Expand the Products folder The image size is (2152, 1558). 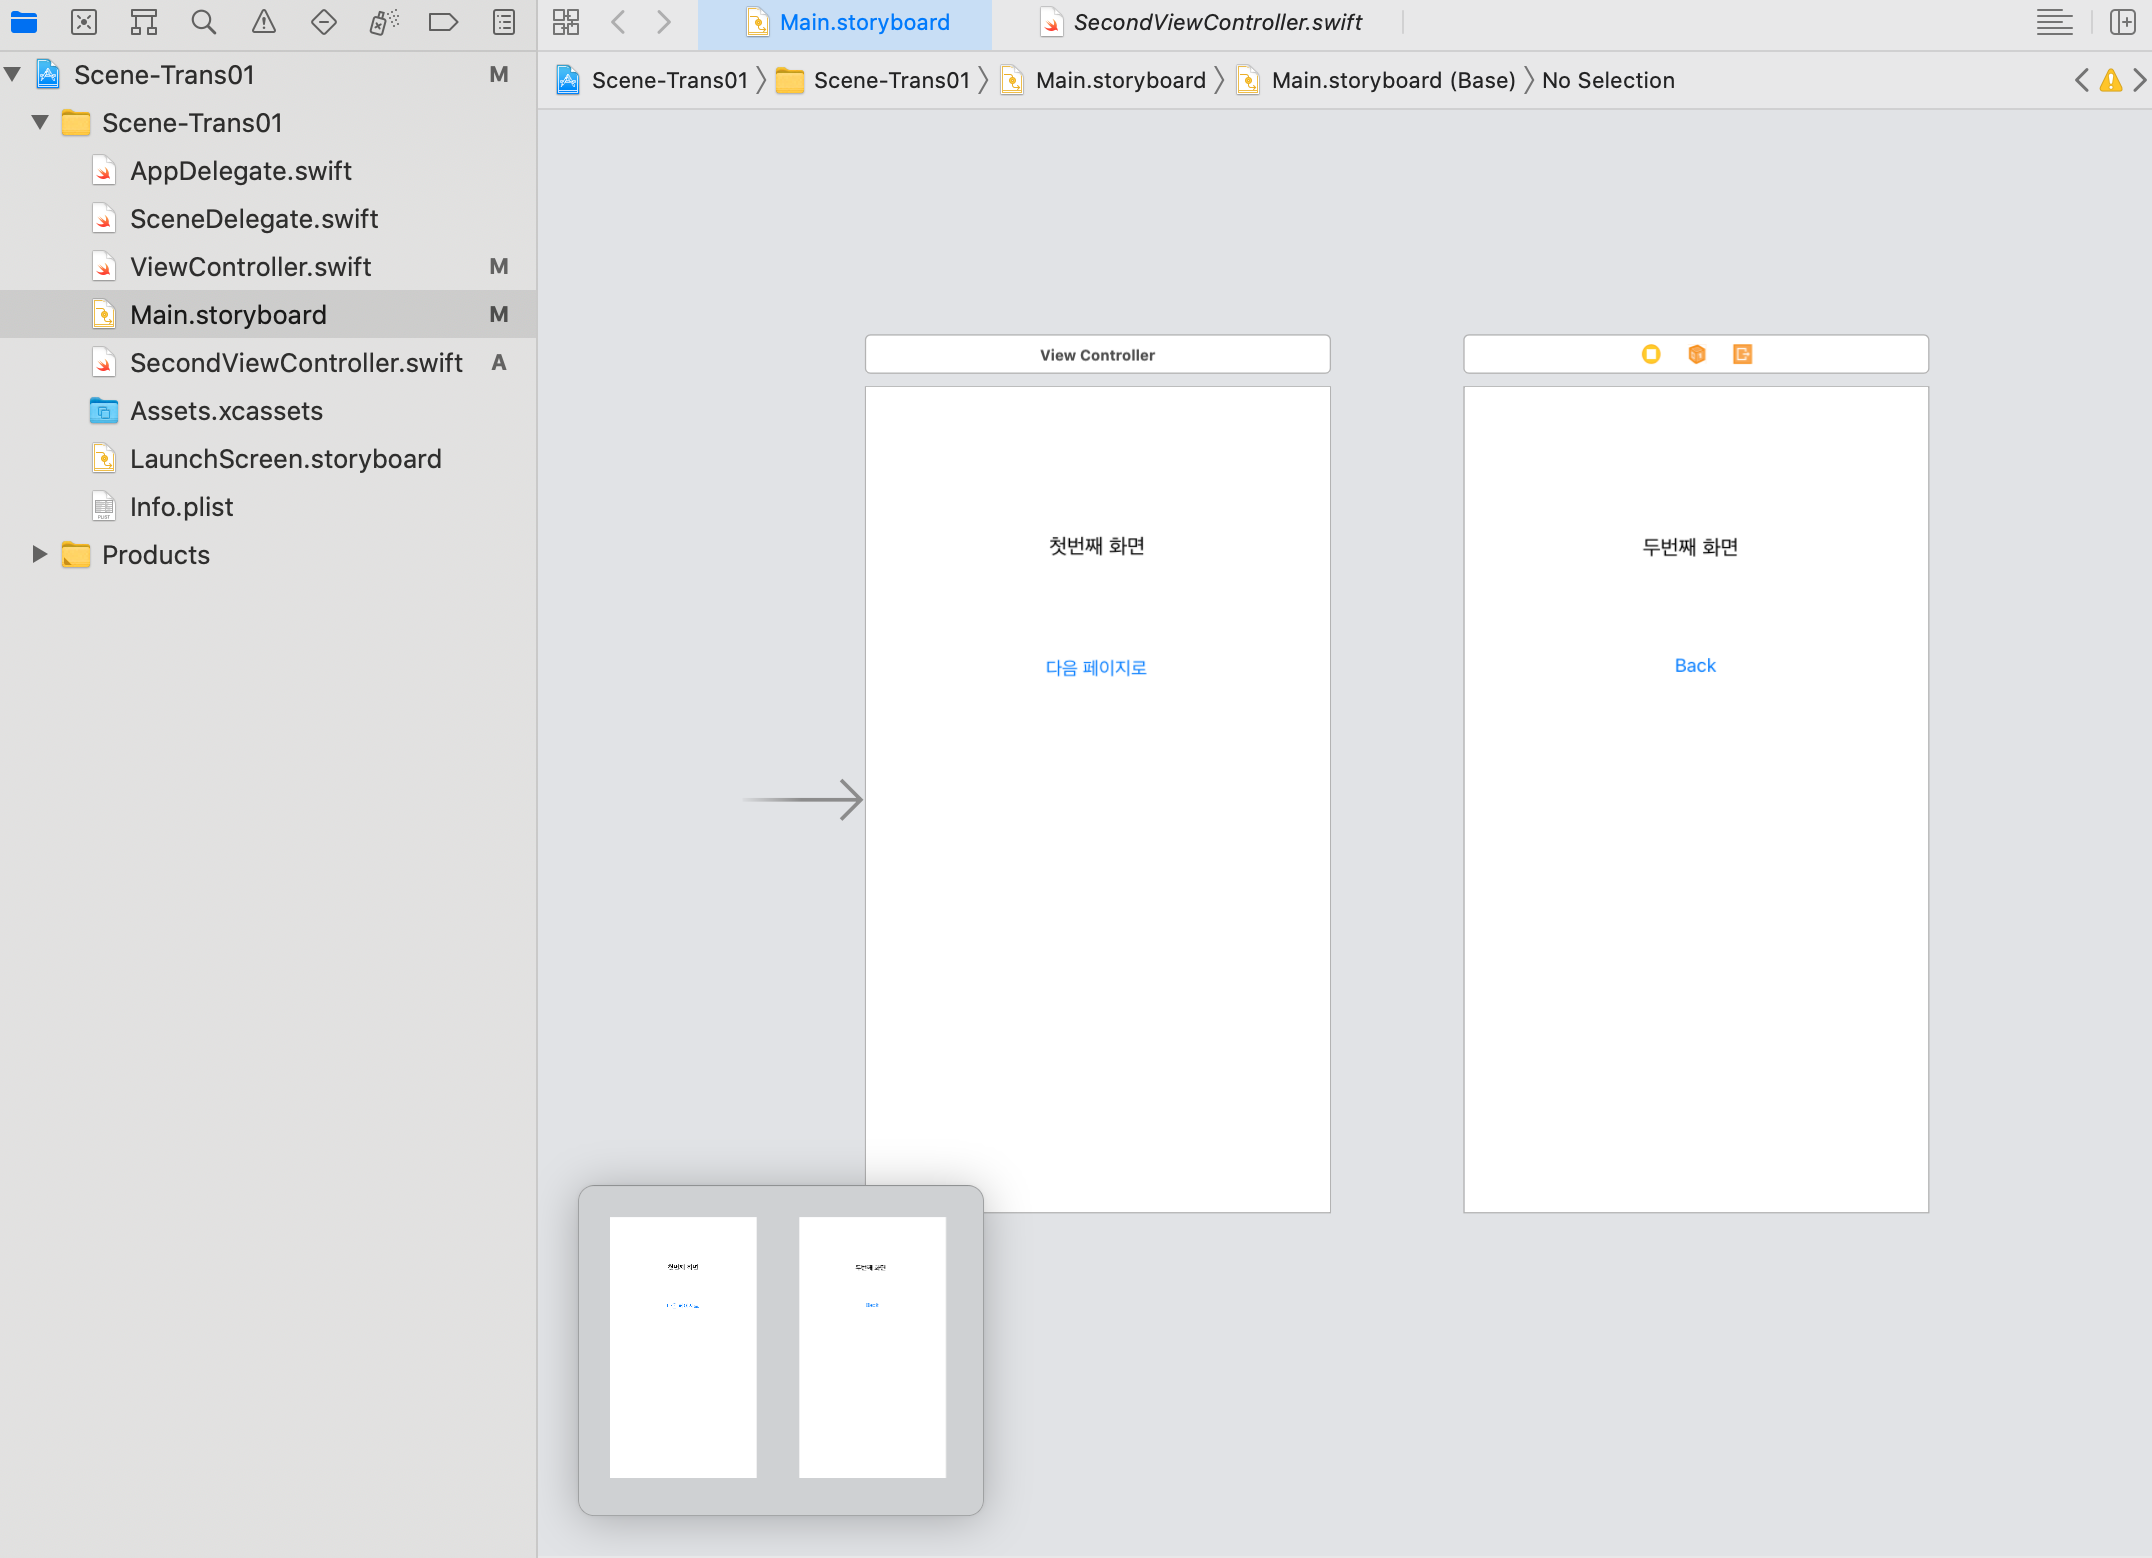pyautogui.click(x=40, y=555)
